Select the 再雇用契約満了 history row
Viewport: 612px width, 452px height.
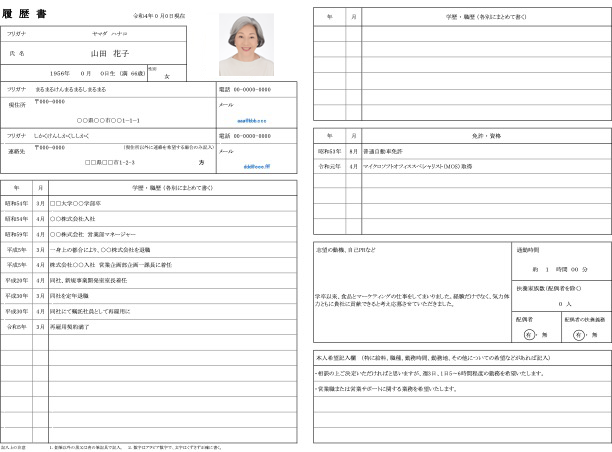tap(70, 326)
